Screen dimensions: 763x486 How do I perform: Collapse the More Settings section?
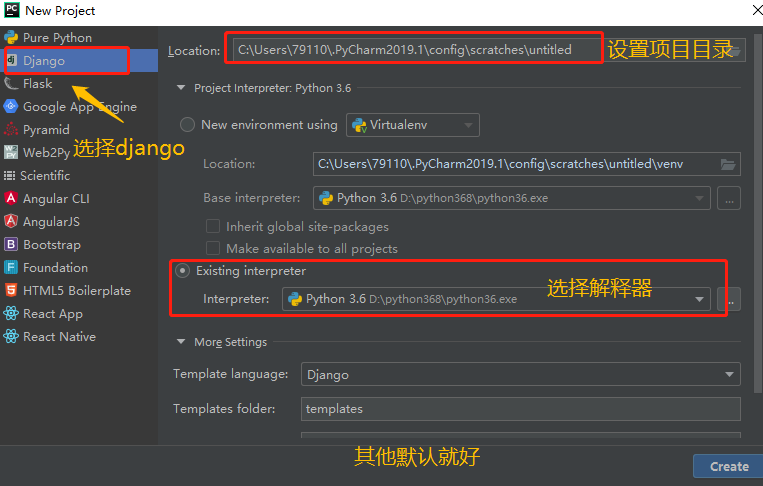(181, 342)
